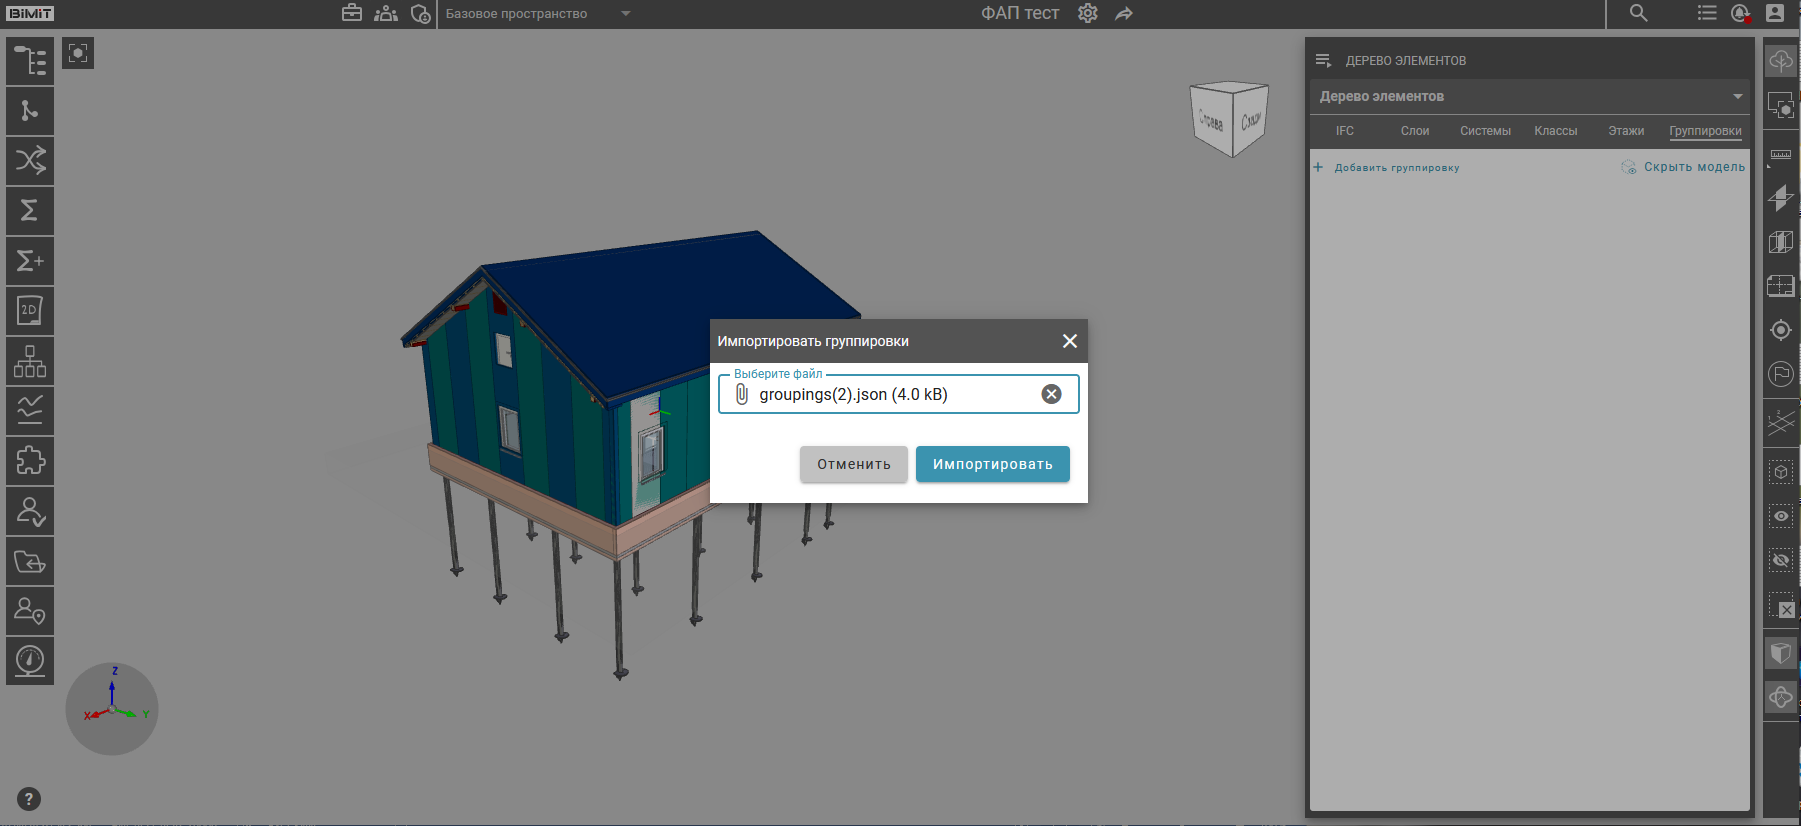Click the flag marker icon in right toolbar
Image resolution: width=1801 pixels, height=826 pixels.
click(x=1781, y=374)
